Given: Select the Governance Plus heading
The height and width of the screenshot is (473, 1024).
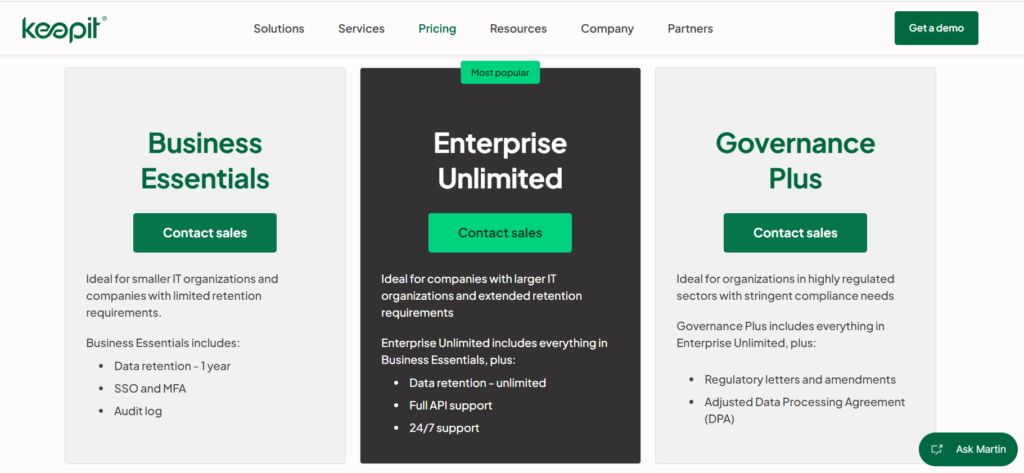Looking at the screenshot, I should click(x=795, y=160).
